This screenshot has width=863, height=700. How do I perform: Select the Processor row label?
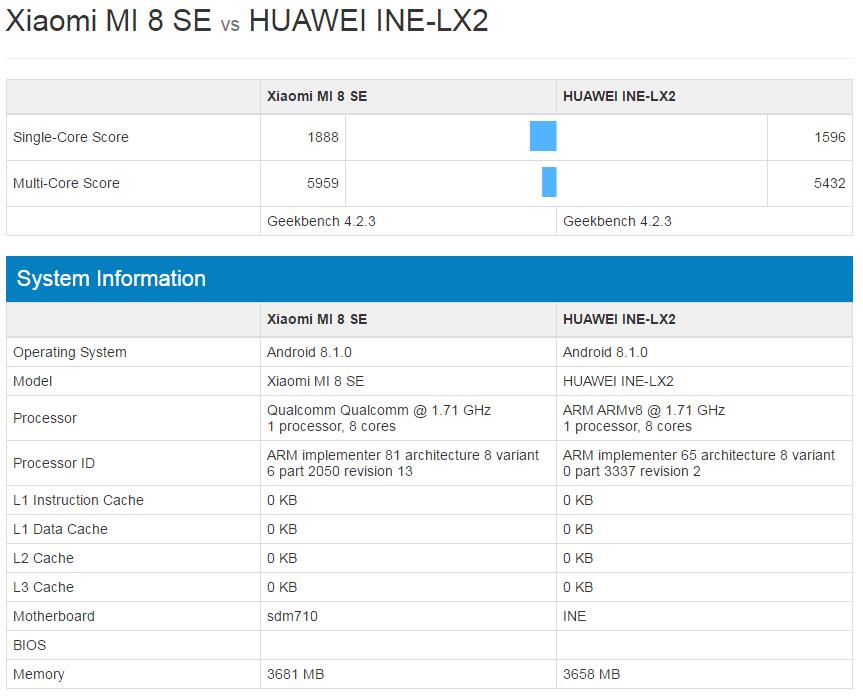[45, 418]
